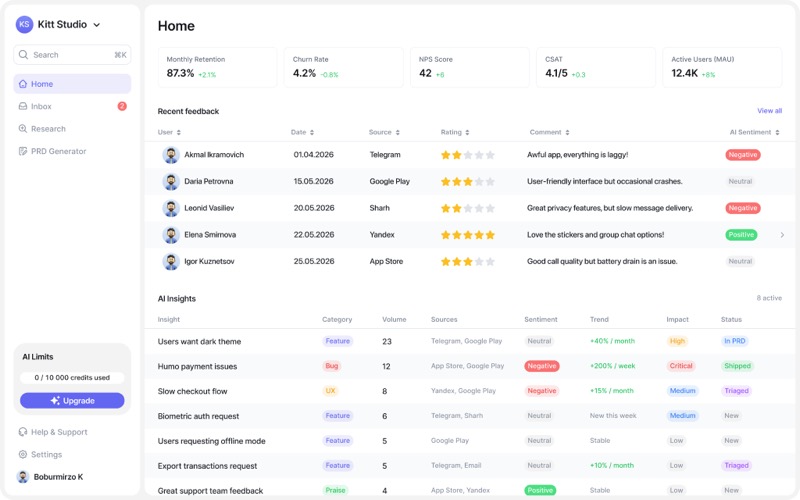Image resolution: width=800 pixels, height=500 pixels.
Task: Open View all recent feedback link
Action: tap(769, 111)
